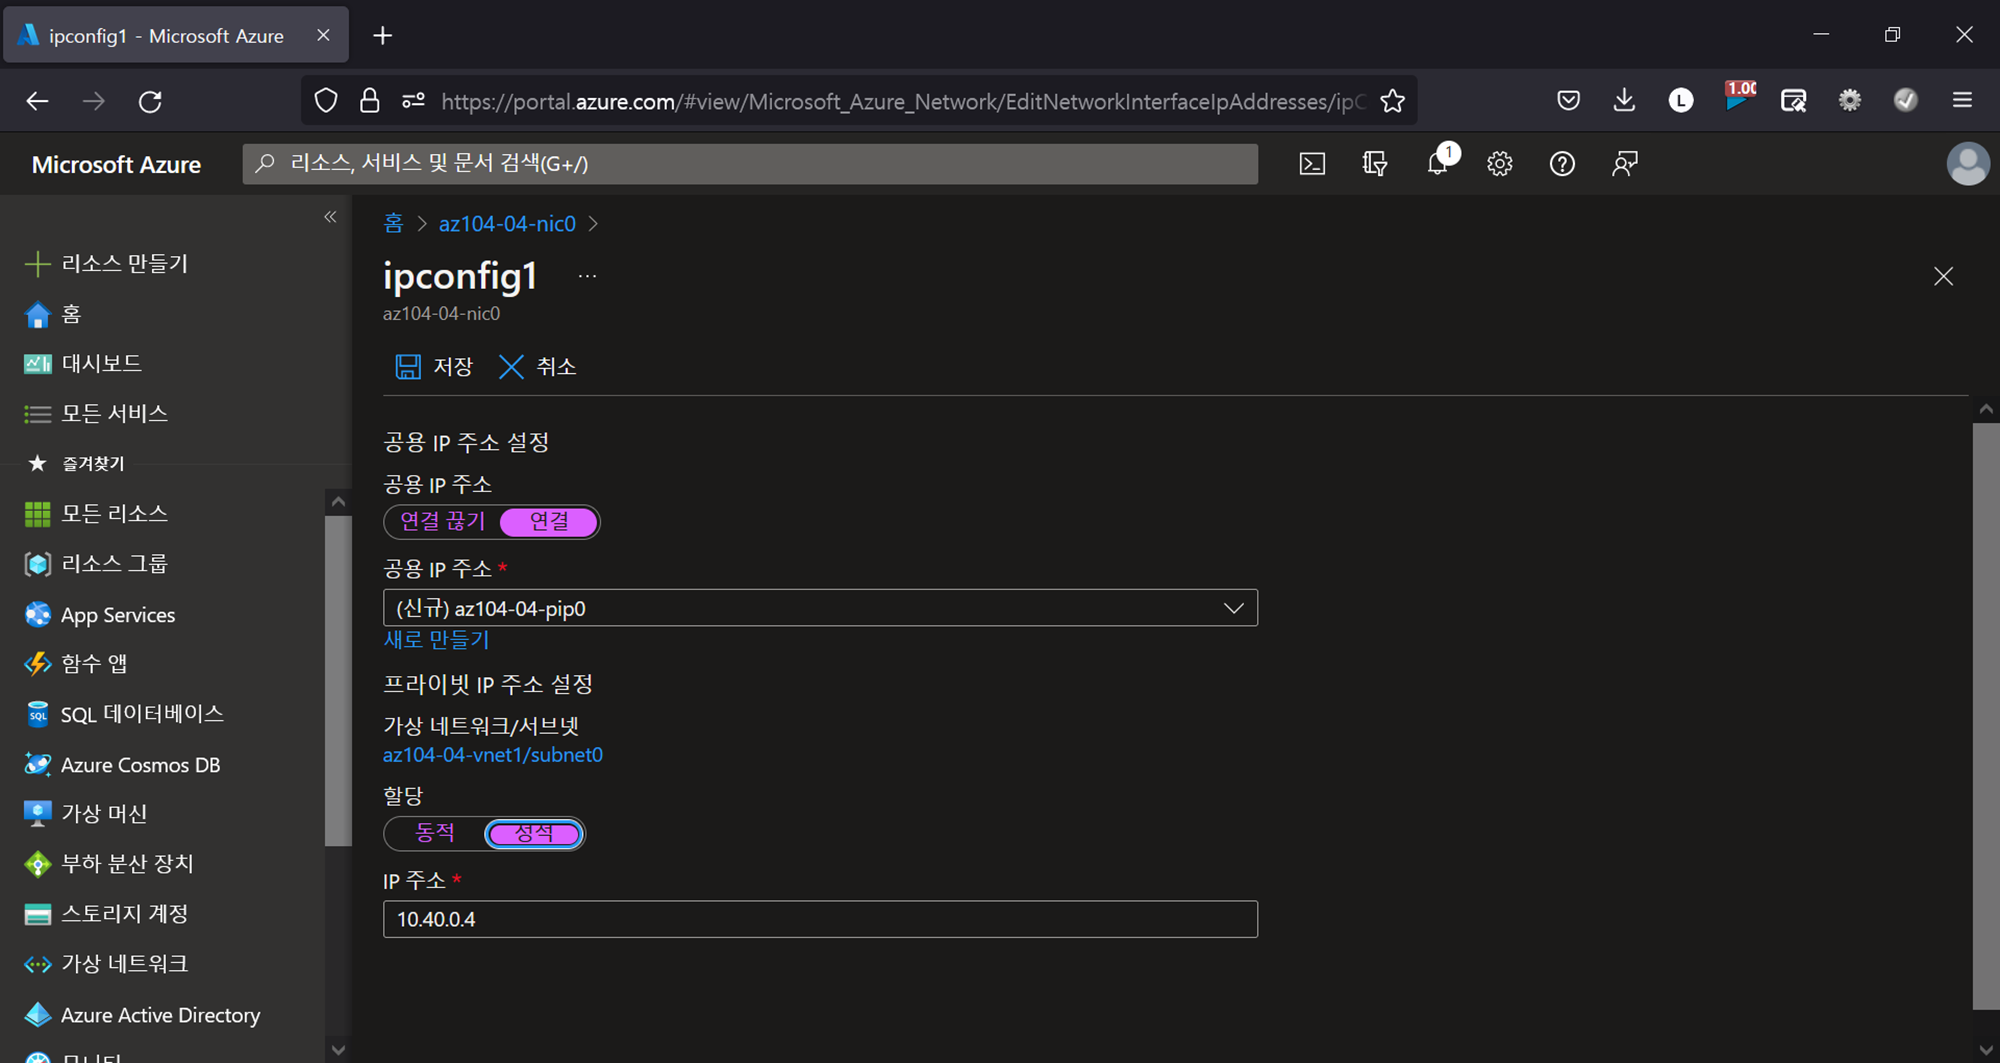Open the help question mark icon
The height and width of the screenshot is (1063, 2000).
1562,164
